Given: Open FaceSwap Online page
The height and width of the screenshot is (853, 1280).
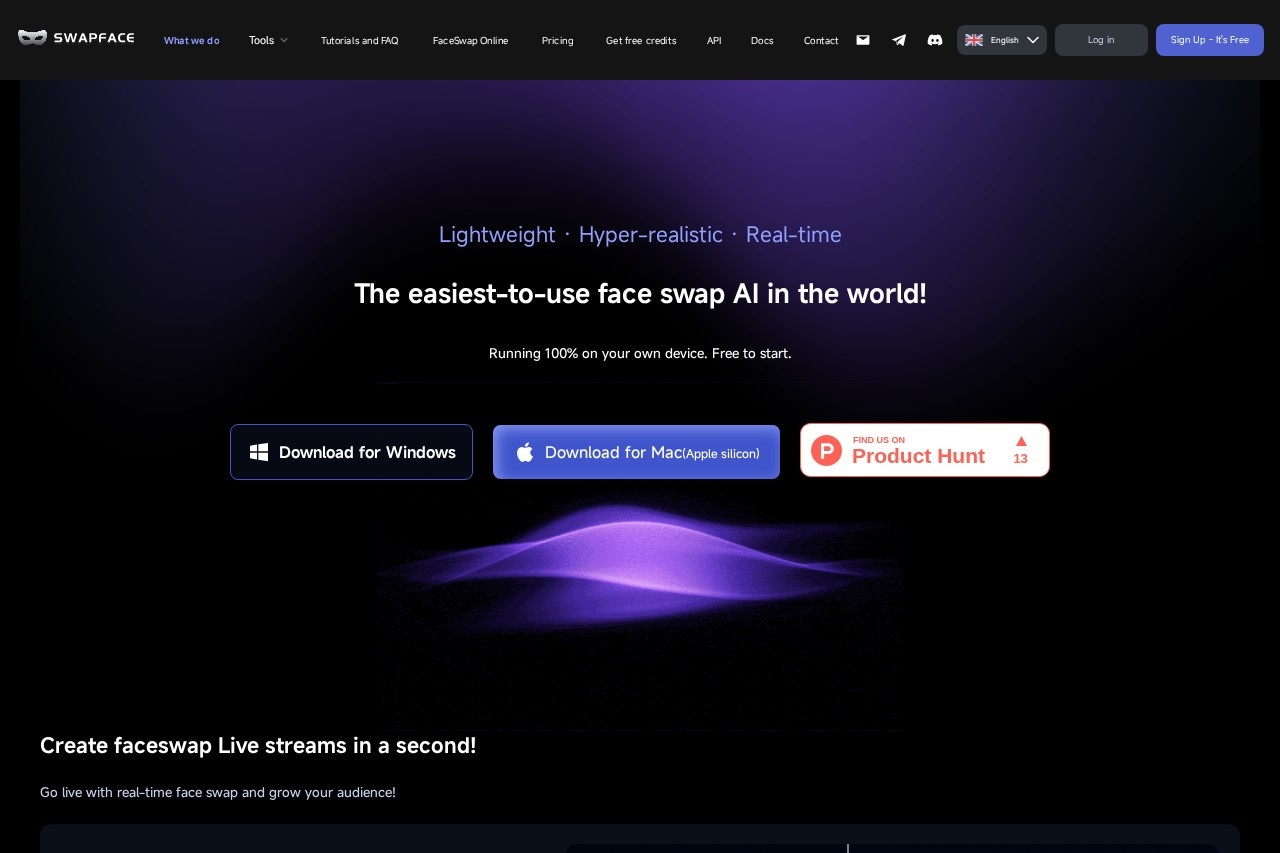Looking at the screenshot, I should click(x=471, y=41).
